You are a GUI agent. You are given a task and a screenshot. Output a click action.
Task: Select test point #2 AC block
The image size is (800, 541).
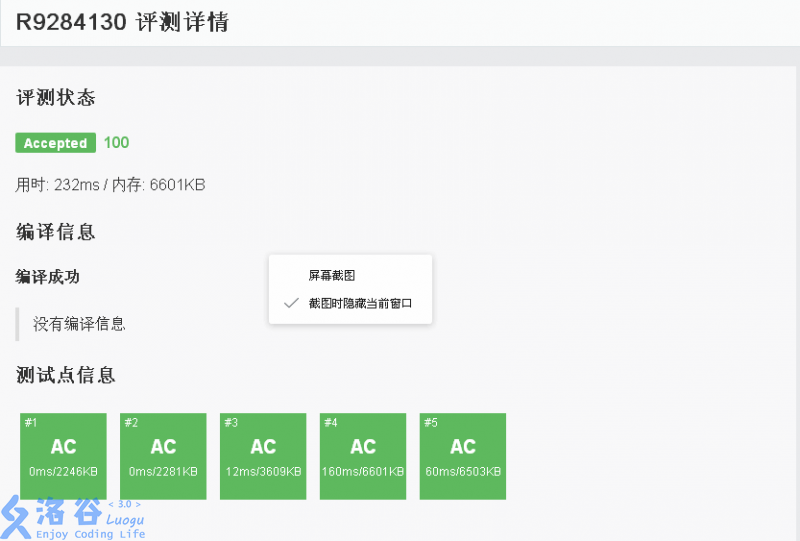(x=163, y=455)
